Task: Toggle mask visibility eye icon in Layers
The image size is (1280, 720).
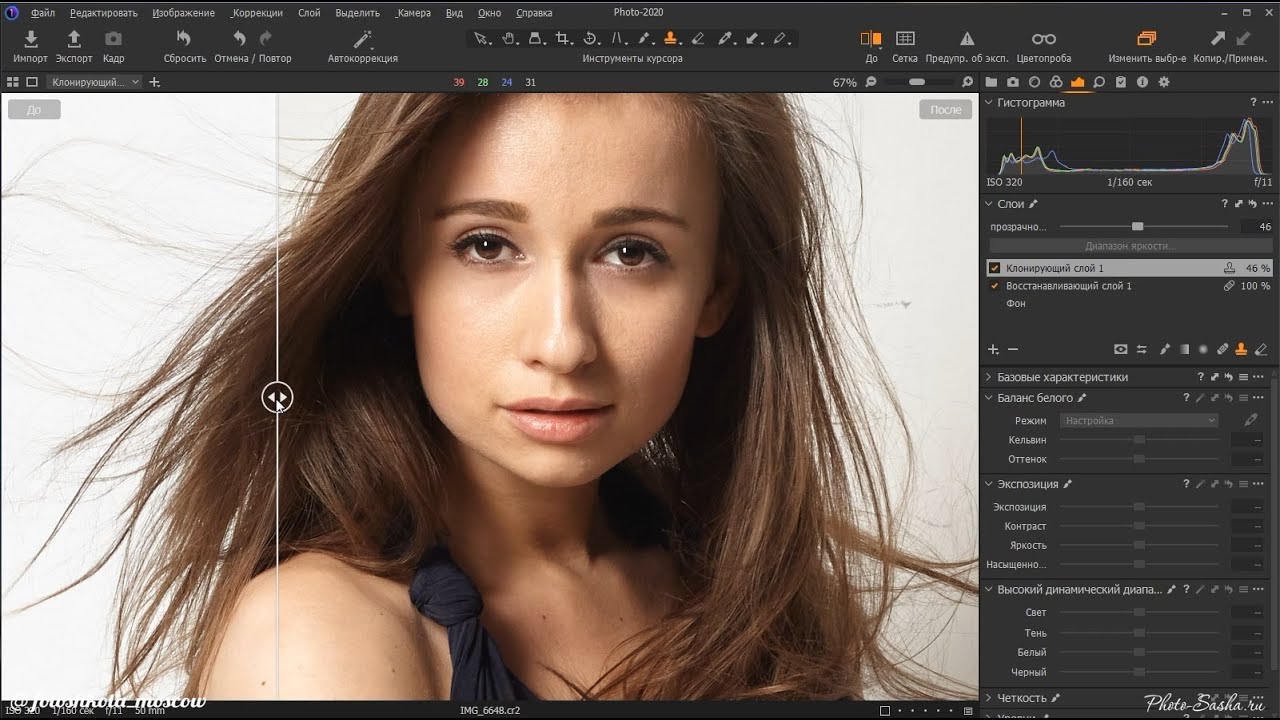Action: pos(1120,349)
